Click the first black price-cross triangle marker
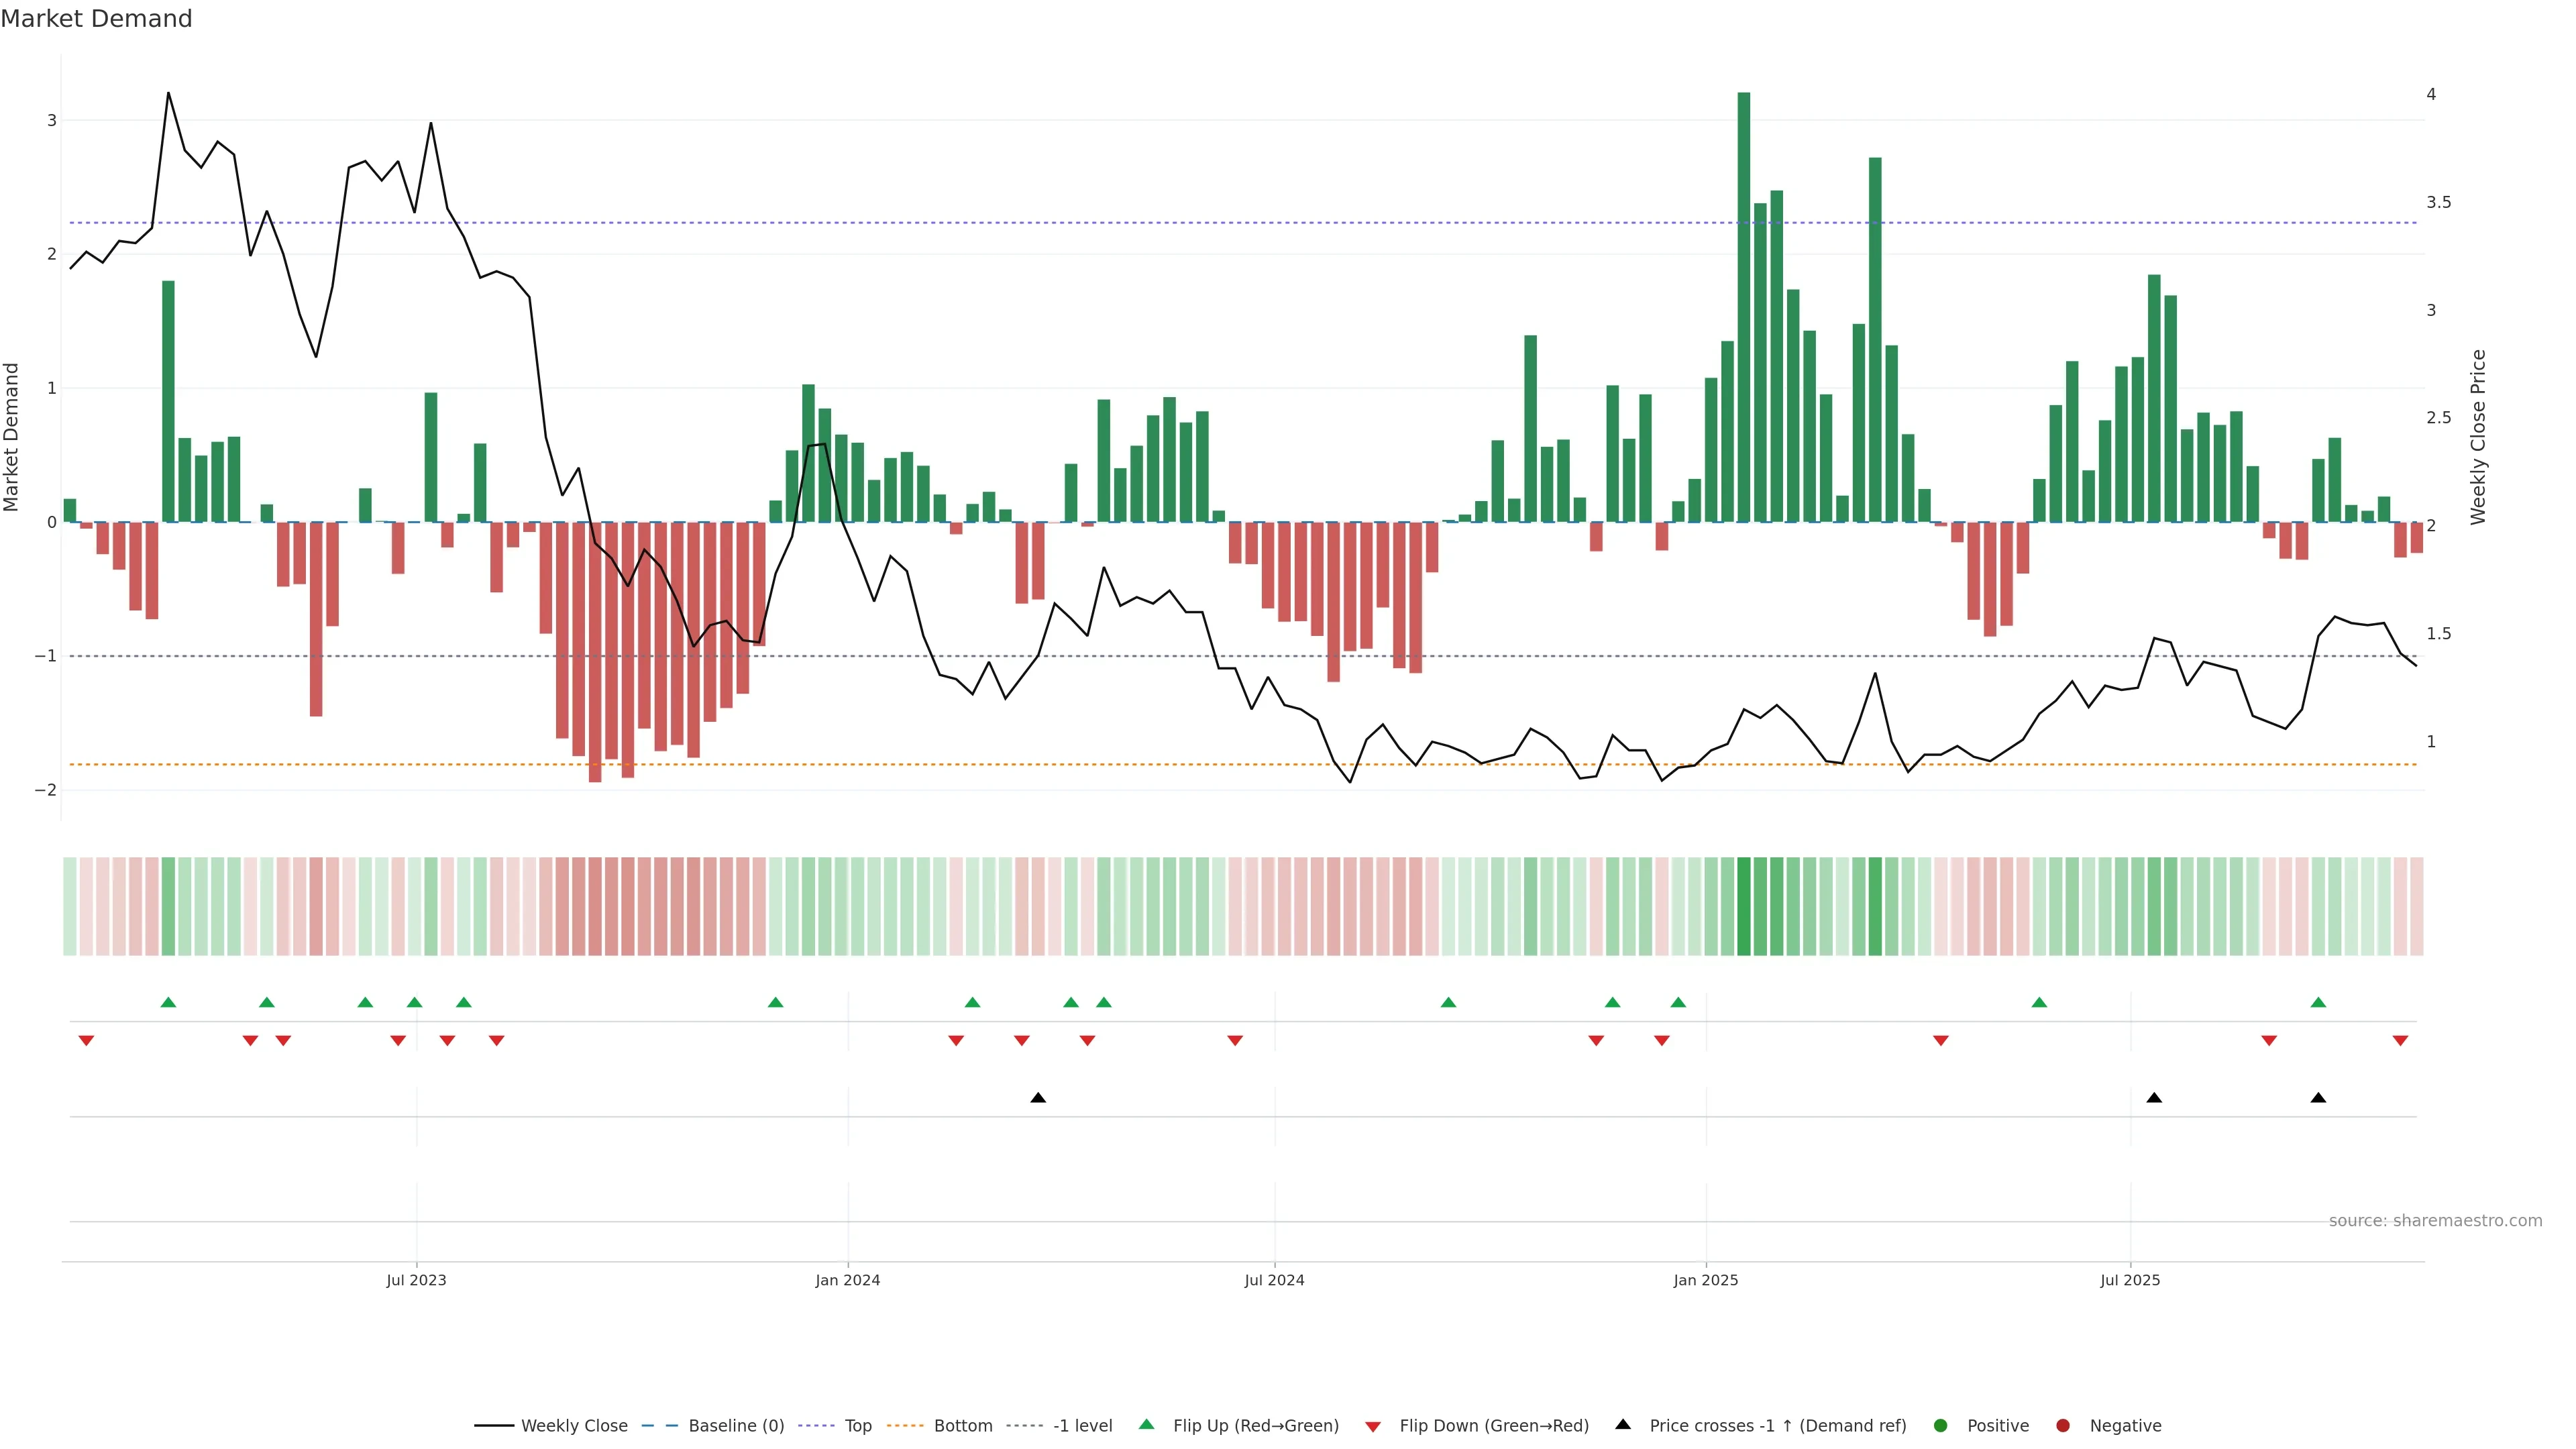 [x=1038, y=1098]
